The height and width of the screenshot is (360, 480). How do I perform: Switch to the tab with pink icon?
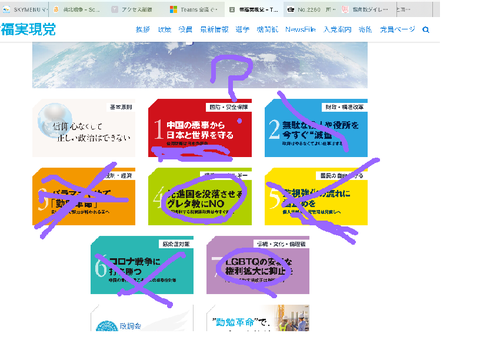coord(367,10)
